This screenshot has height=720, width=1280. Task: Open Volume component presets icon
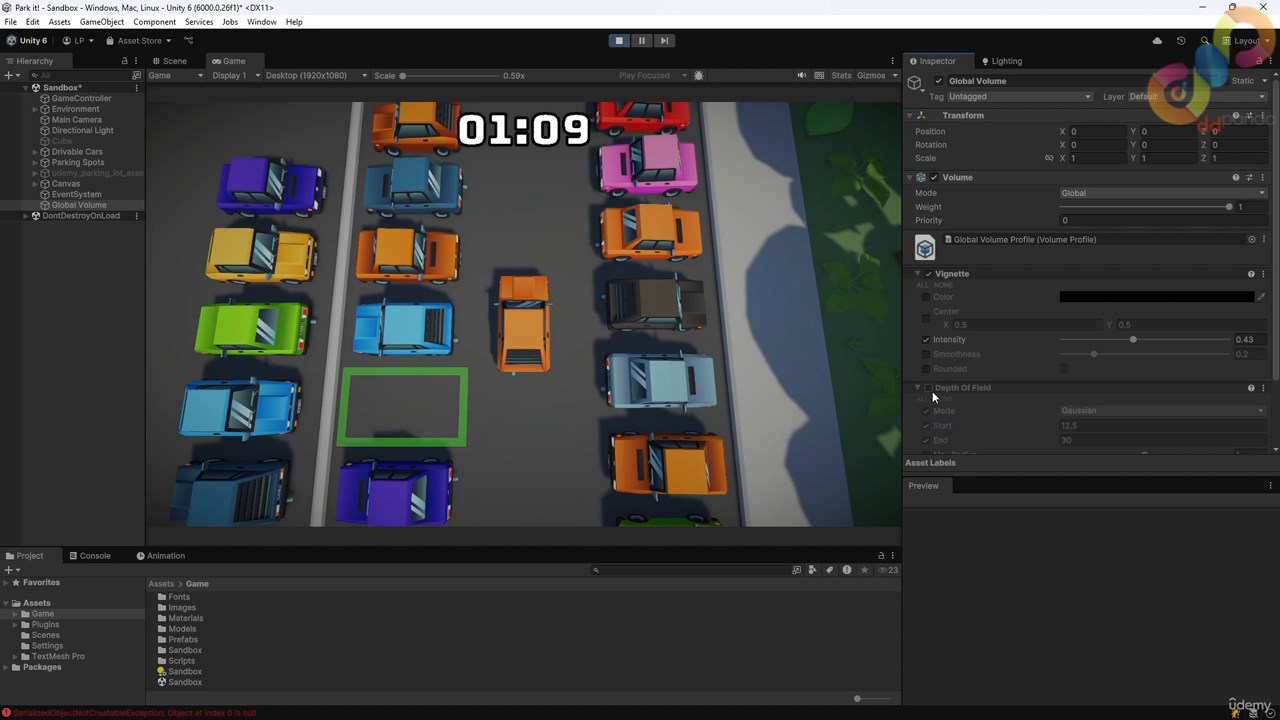pos(1249,178)
